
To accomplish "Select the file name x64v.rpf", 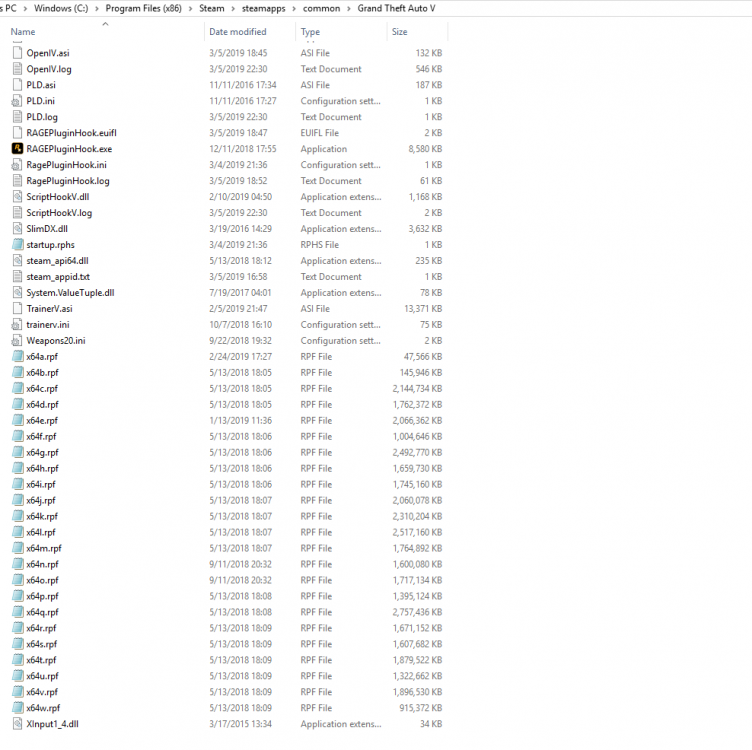I will (42, 692).
